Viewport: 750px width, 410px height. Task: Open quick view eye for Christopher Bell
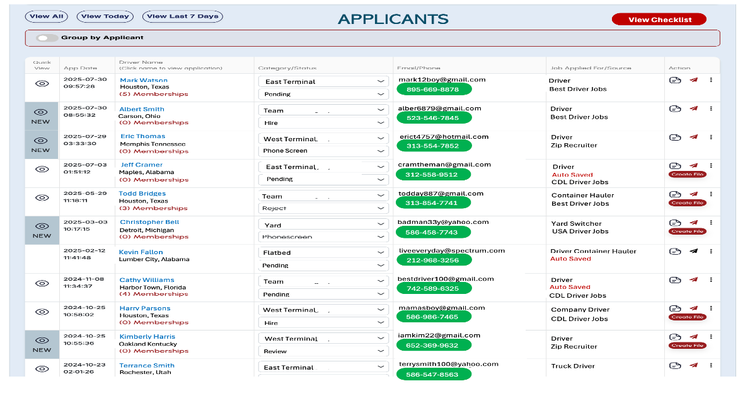42,226
